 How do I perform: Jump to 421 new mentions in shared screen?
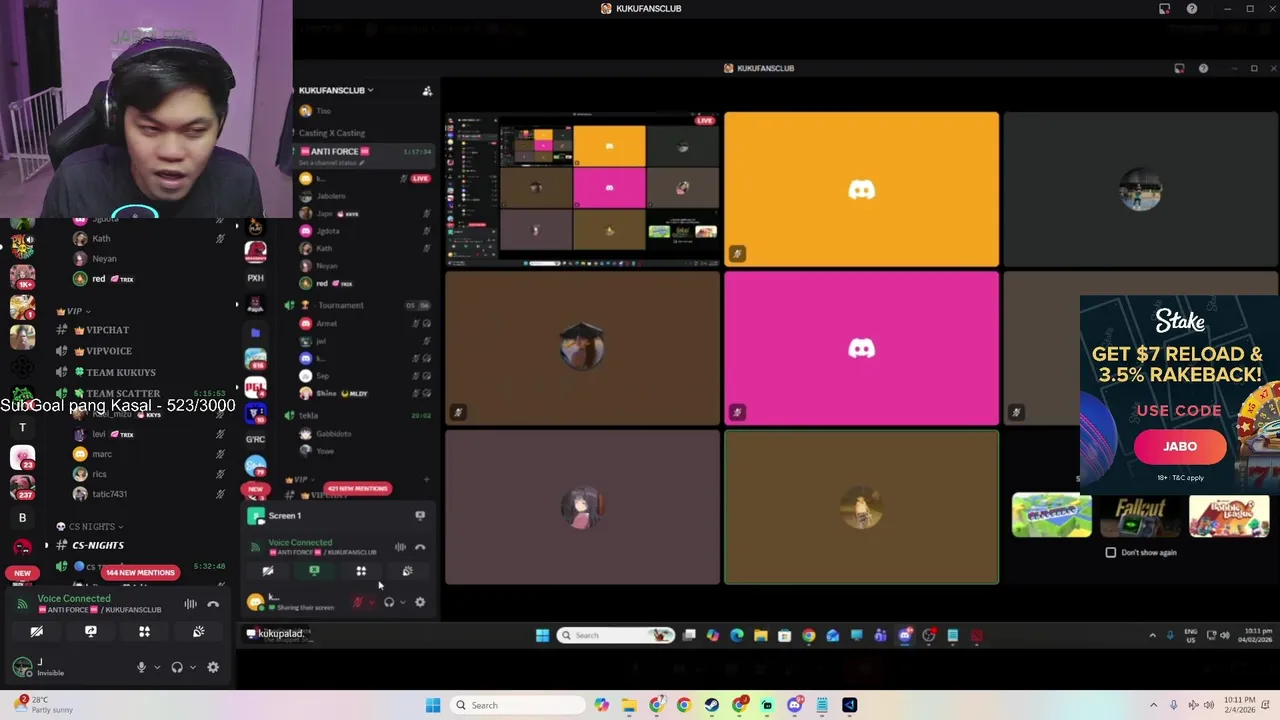pyautogui.click(x=357, y=488)
